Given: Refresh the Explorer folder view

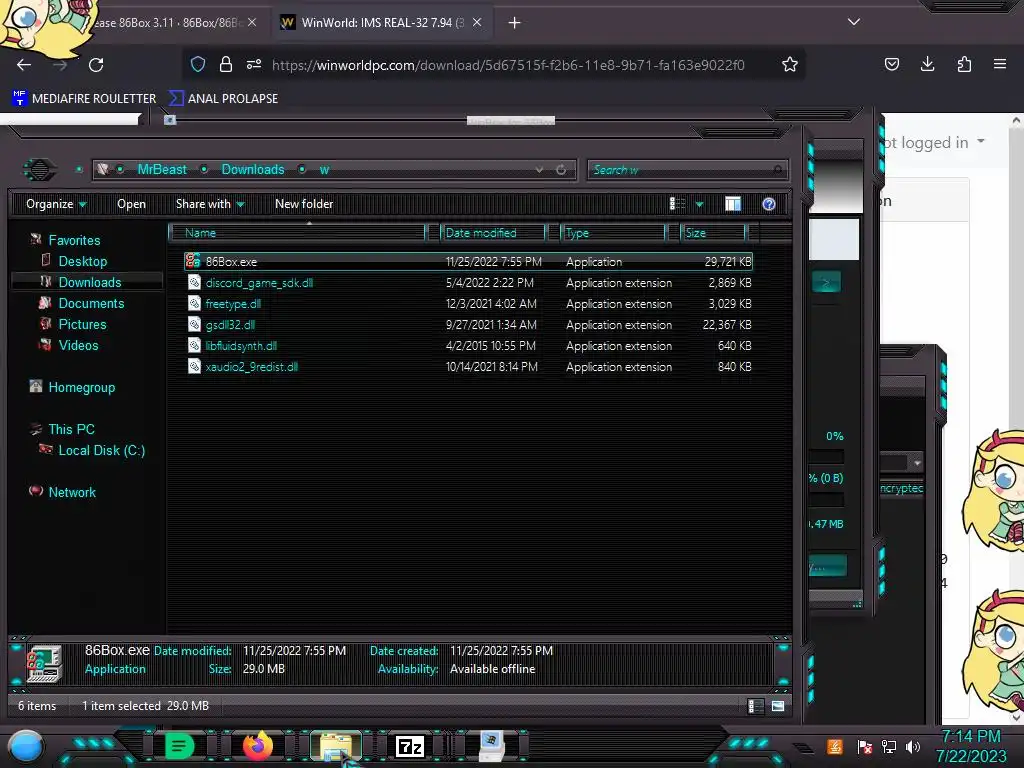Looking at the screenshot, I should 561,170.
